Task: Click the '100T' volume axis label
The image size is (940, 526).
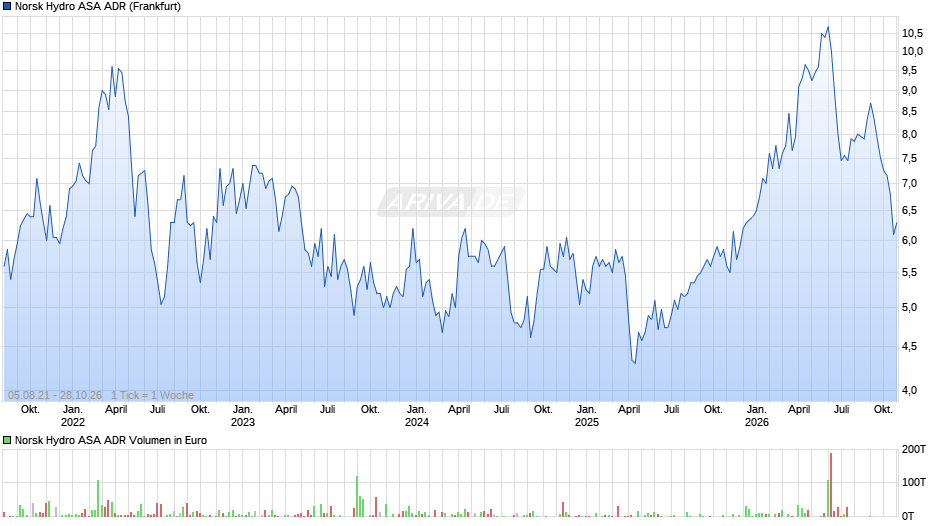Action: [914, 482]
